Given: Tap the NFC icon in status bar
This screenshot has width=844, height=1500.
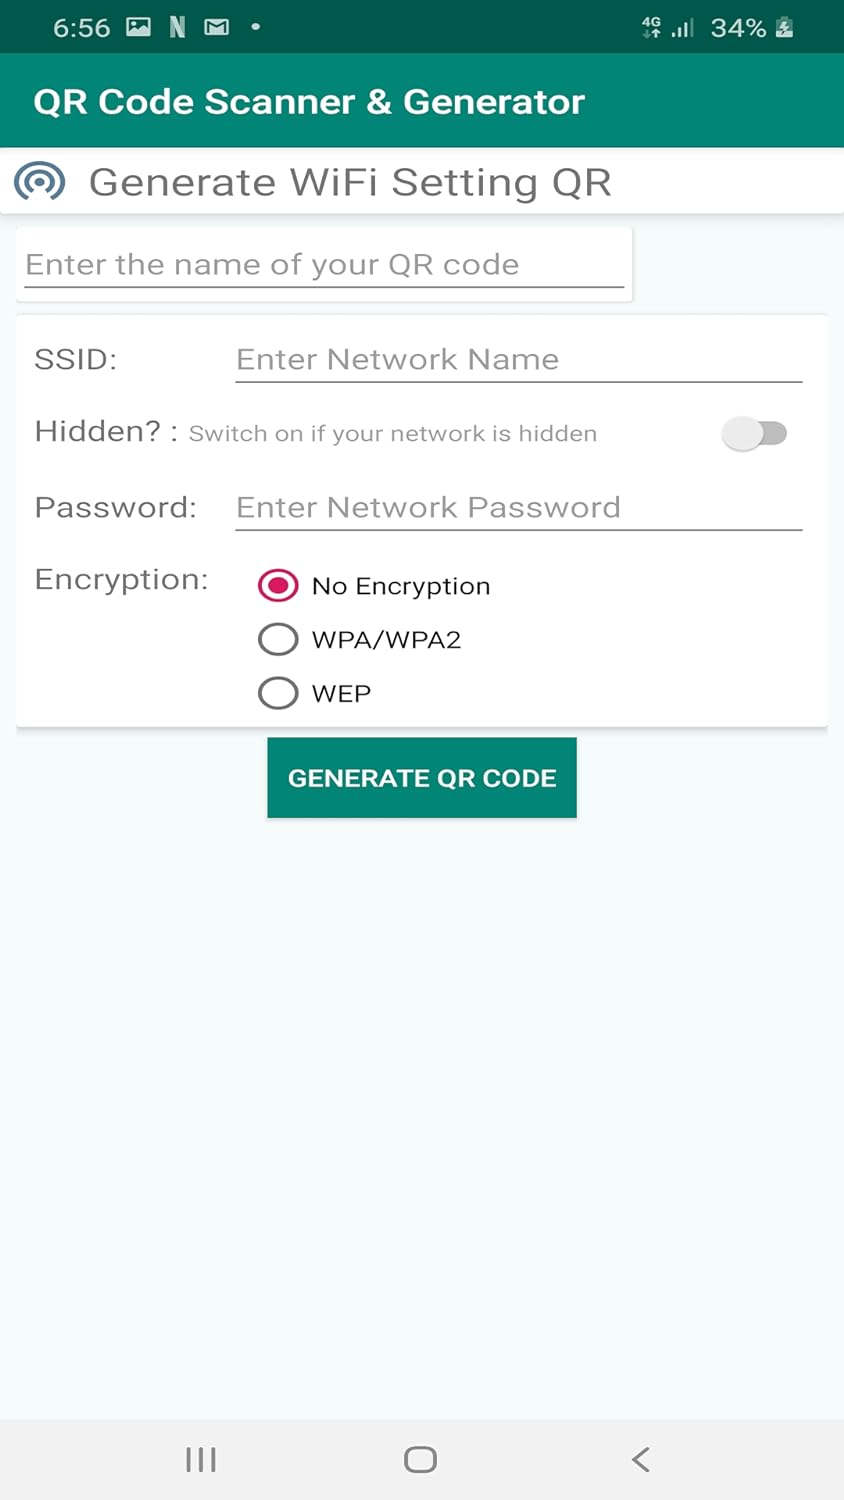Looking at the screenshot, I should point(177,27).
